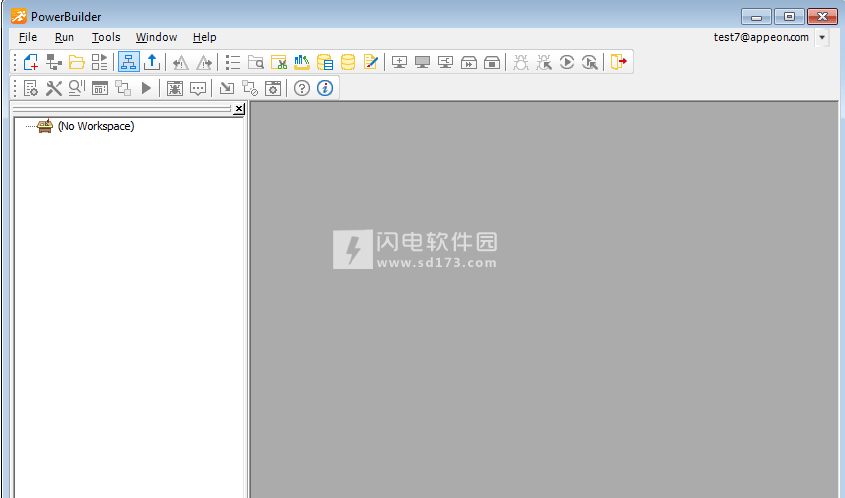
Task: Minimize the PowerBuilder window
Action: [756, 17]
